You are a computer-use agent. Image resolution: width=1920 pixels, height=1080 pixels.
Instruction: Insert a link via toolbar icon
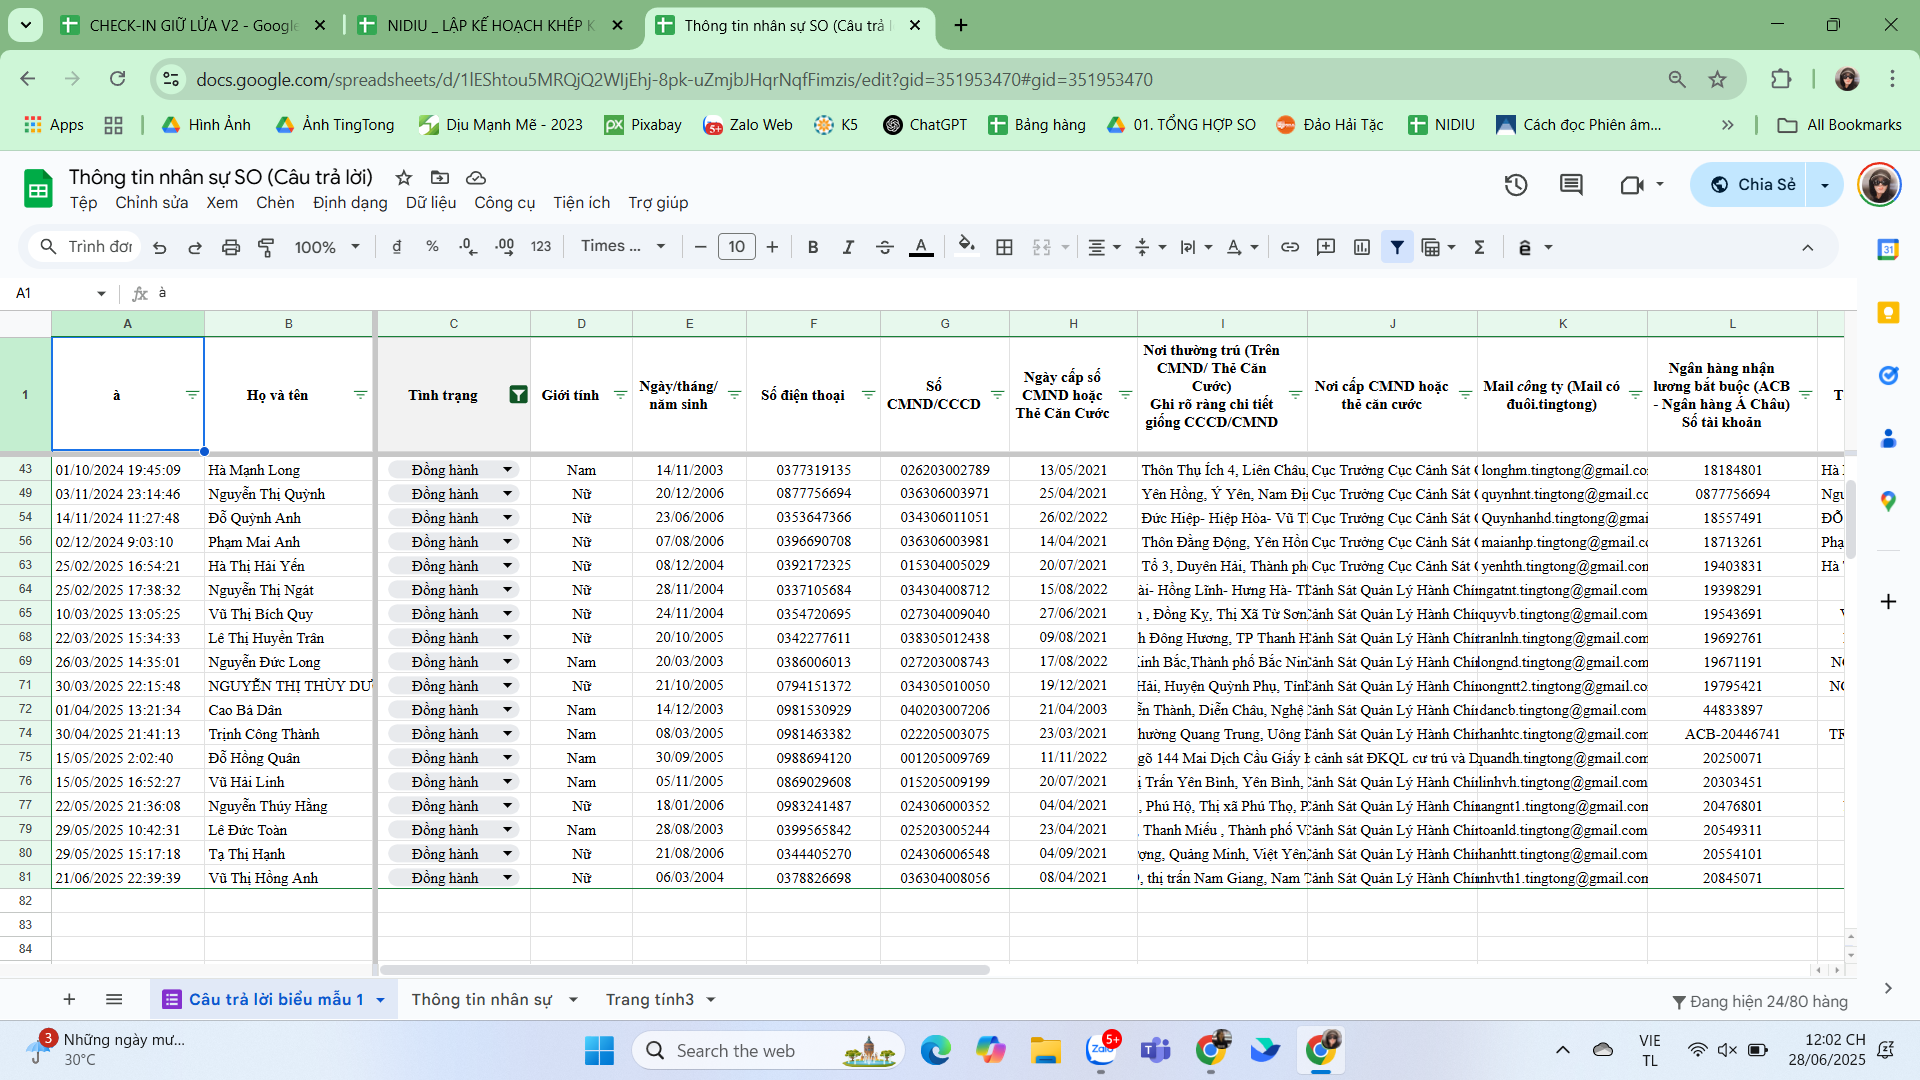click(x=1290, y=247)
